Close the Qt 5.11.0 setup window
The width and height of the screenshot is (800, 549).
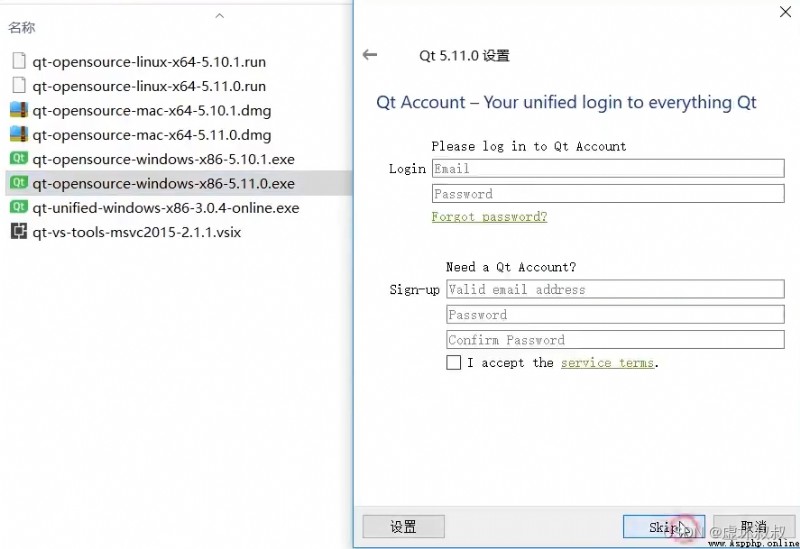click(785, 12)
